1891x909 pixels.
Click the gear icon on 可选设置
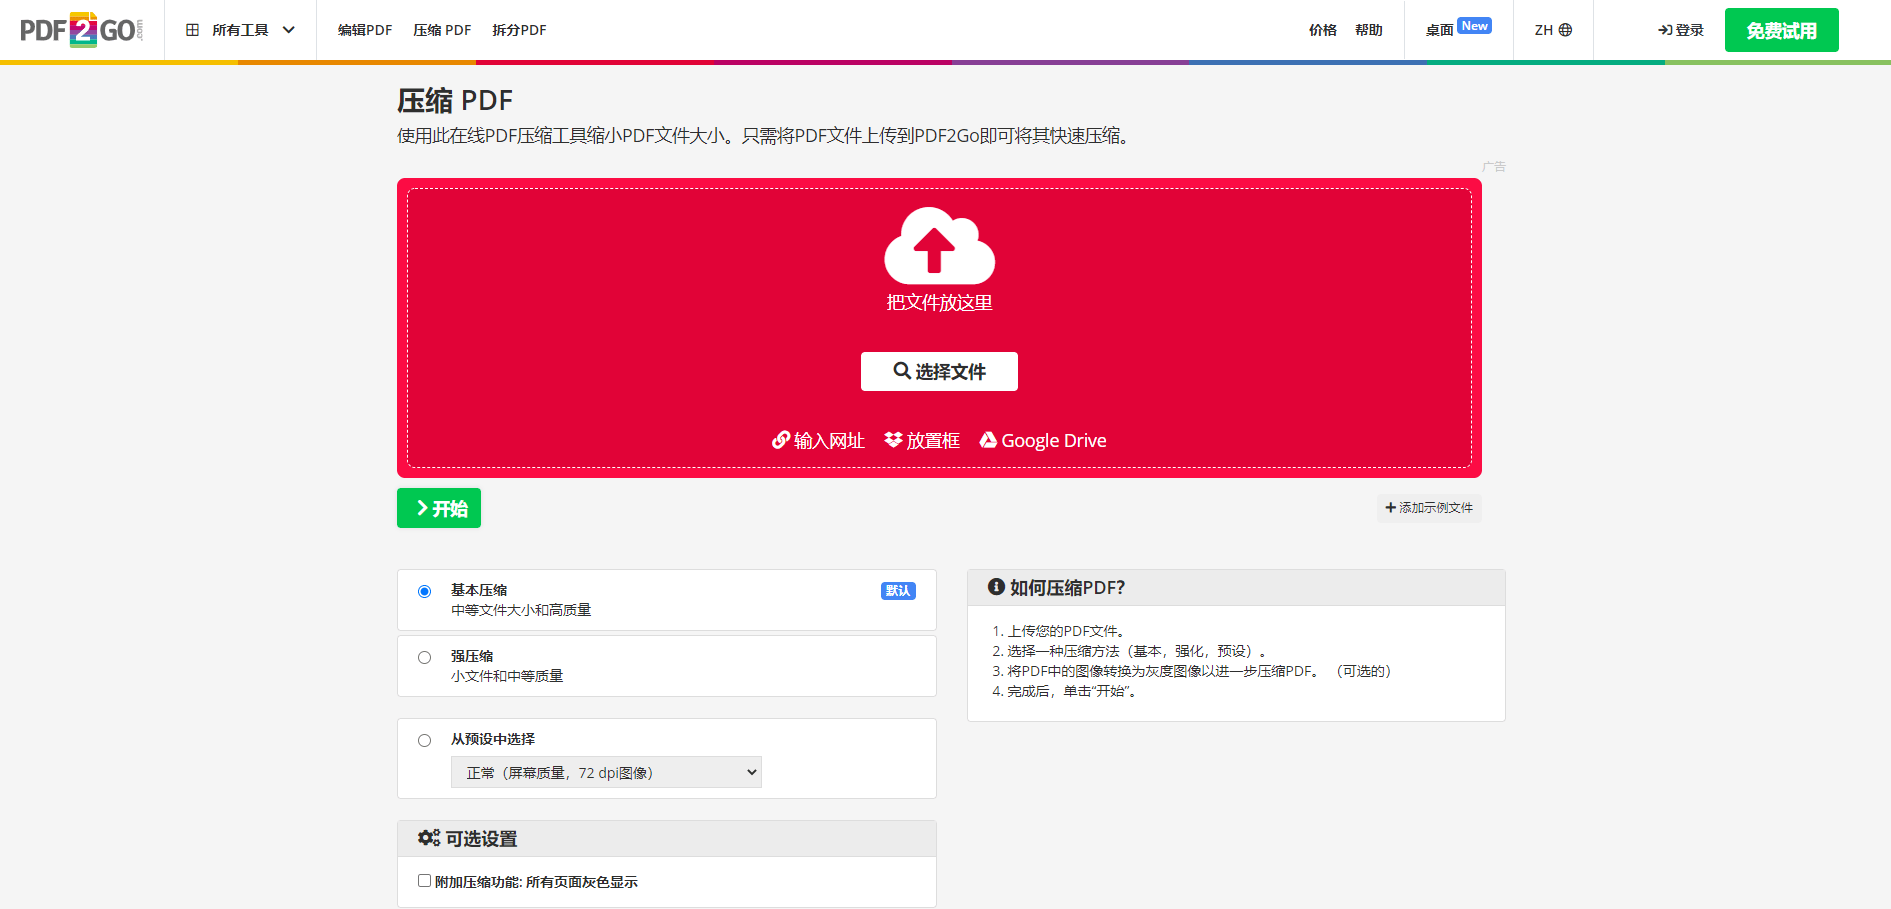tap(428, 838)
